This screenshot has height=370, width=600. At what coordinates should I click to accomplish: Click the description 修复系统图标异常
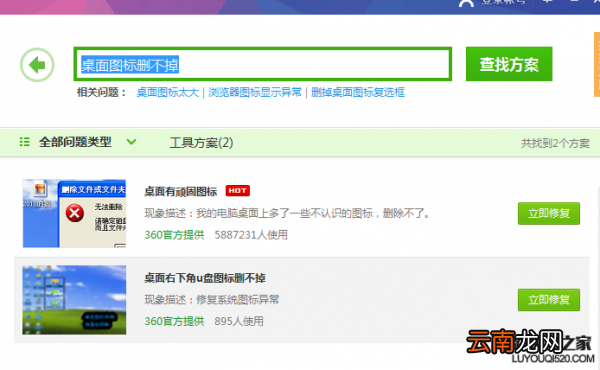(238, 300)
